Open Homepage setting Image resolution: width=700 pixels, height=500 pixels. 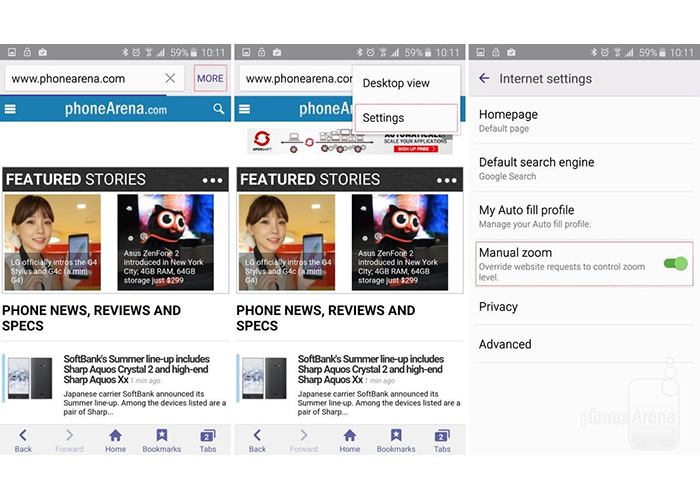click(584, 121)
